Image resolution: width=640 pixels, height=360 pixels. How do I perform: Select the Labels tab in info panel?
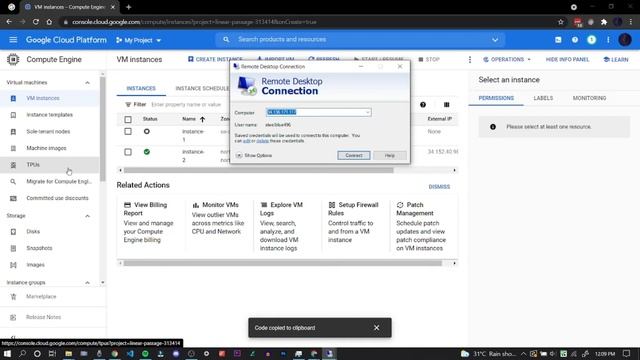click(543, 98)
